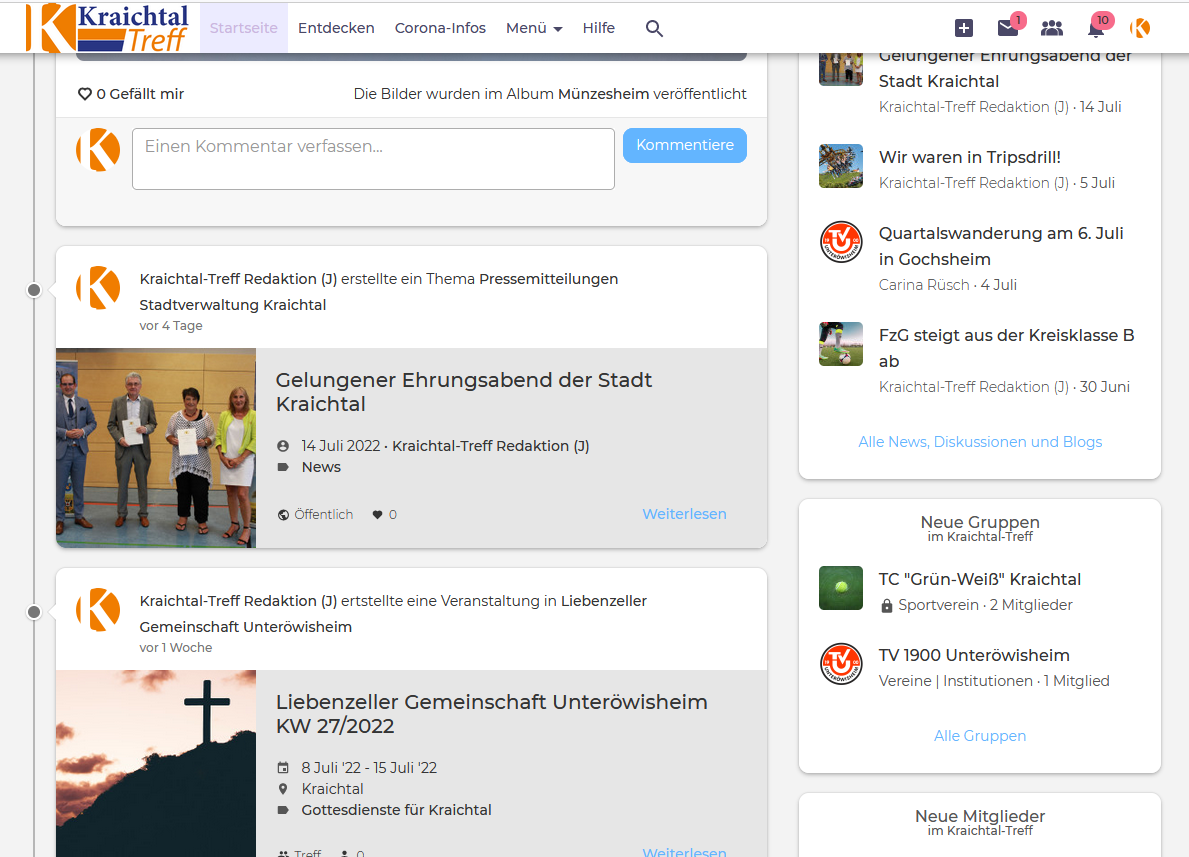Click the tag icon beside Gottesdienste für Kraichtal

[283, 810]
